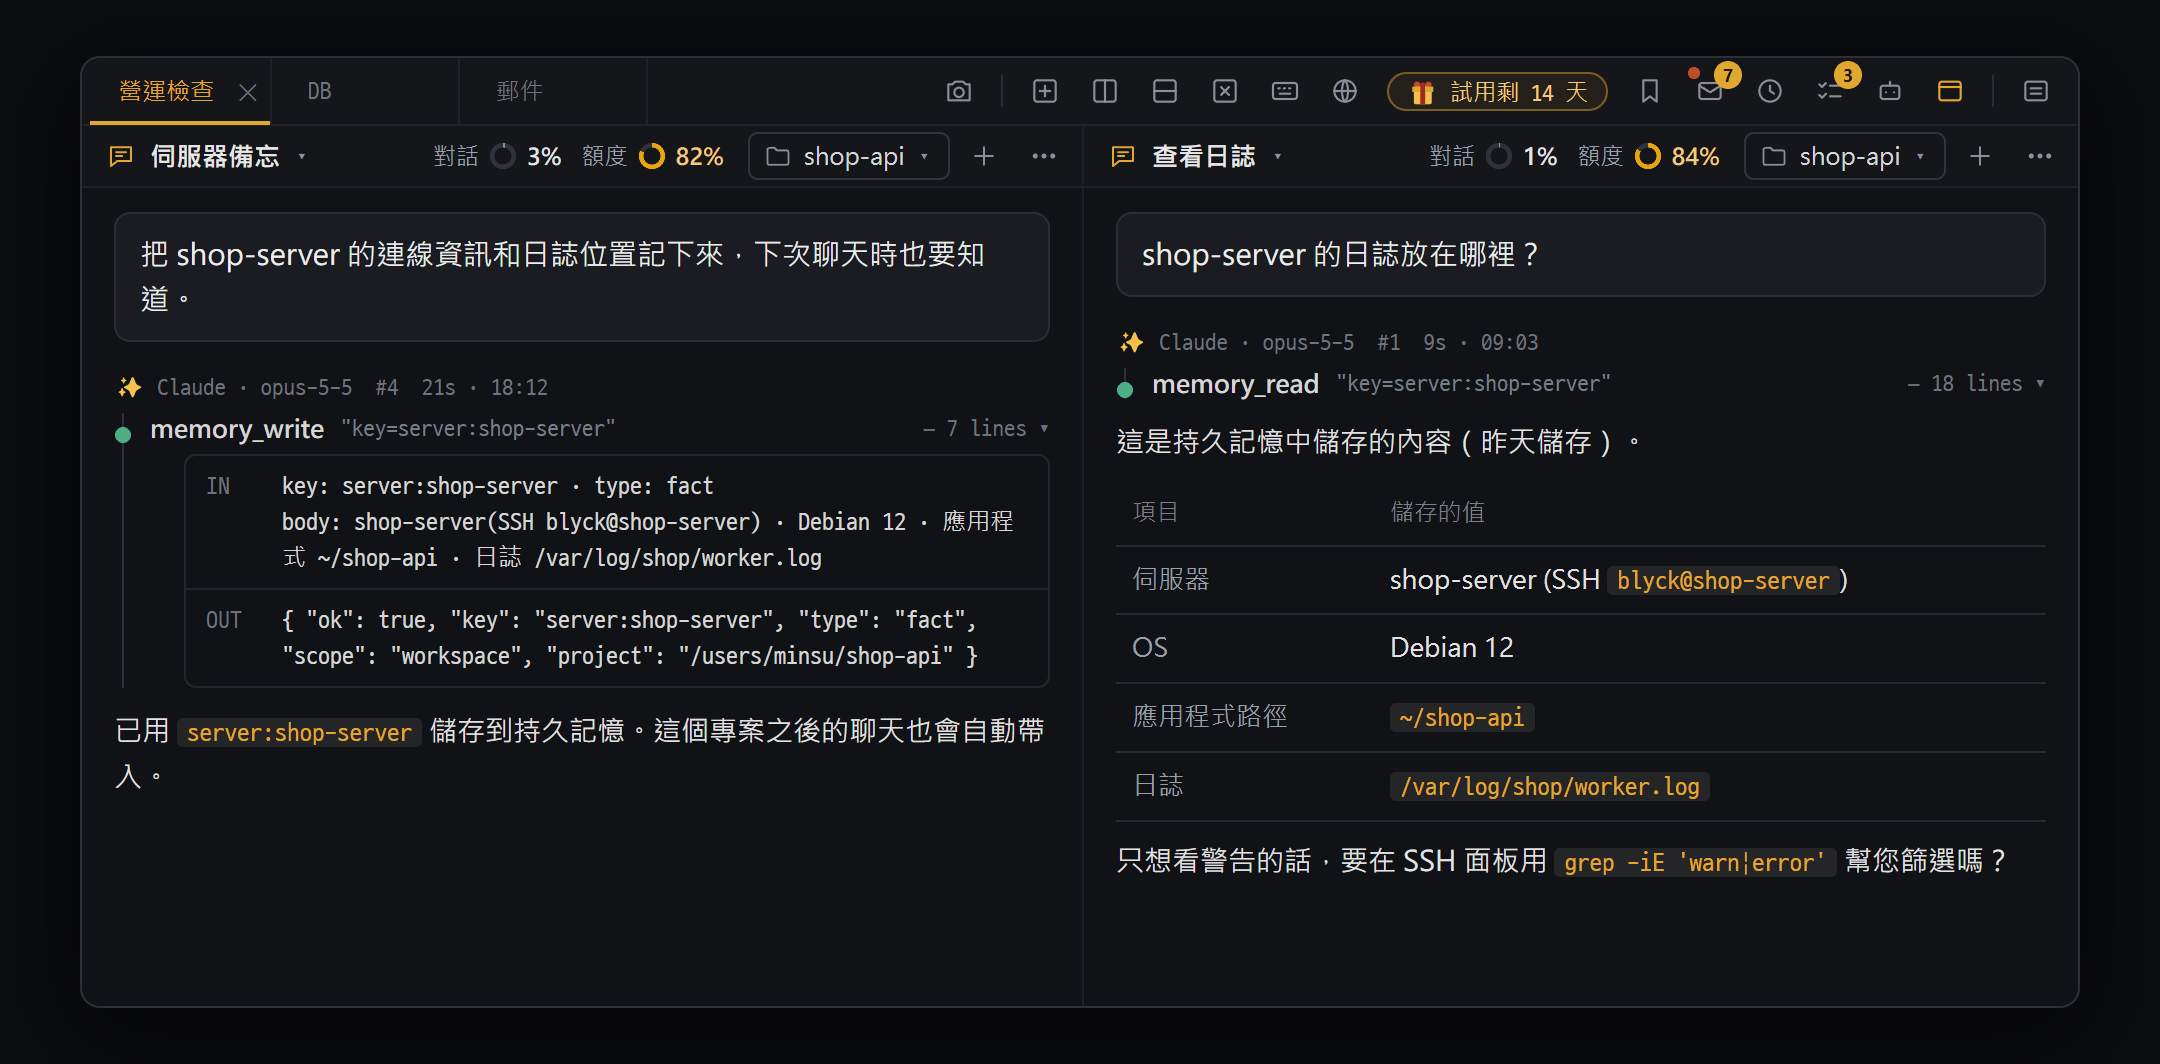This screenshot has height=1064, width=2160.
Task: Open left pane more options menu
Action: [x=1044, y=157]
